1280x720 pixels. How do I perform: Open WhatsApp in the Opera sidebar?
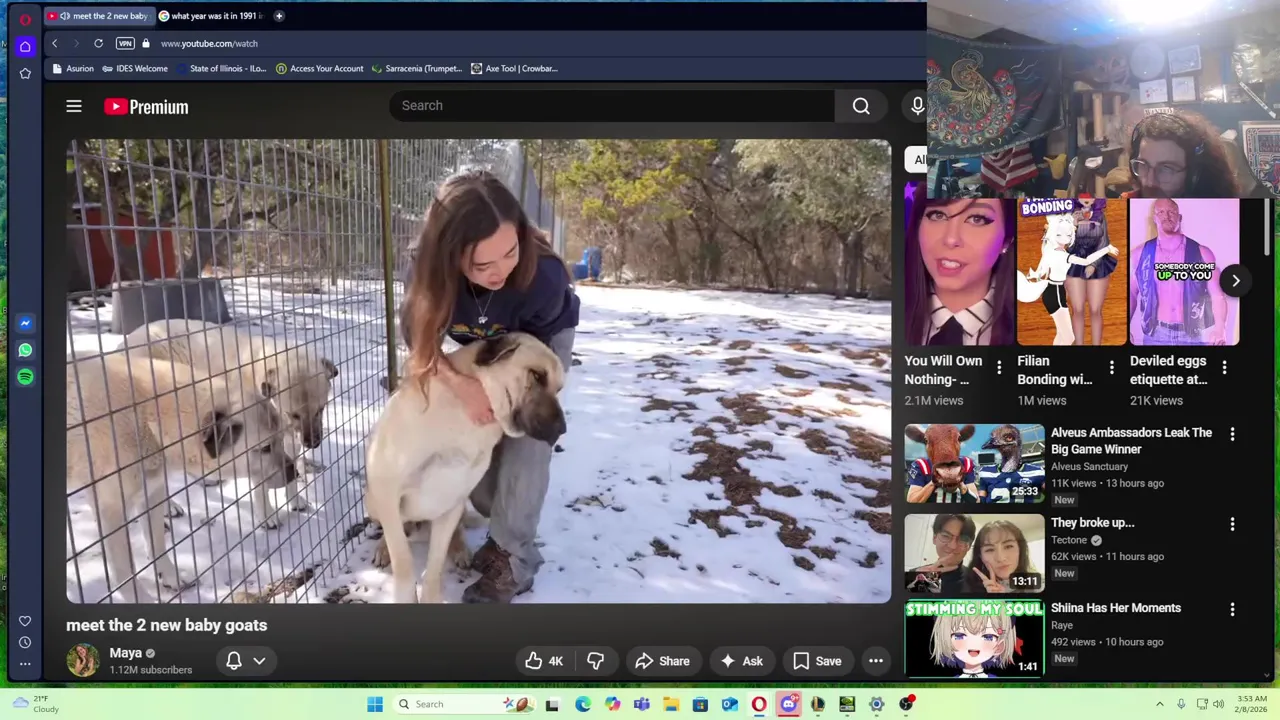25,350
